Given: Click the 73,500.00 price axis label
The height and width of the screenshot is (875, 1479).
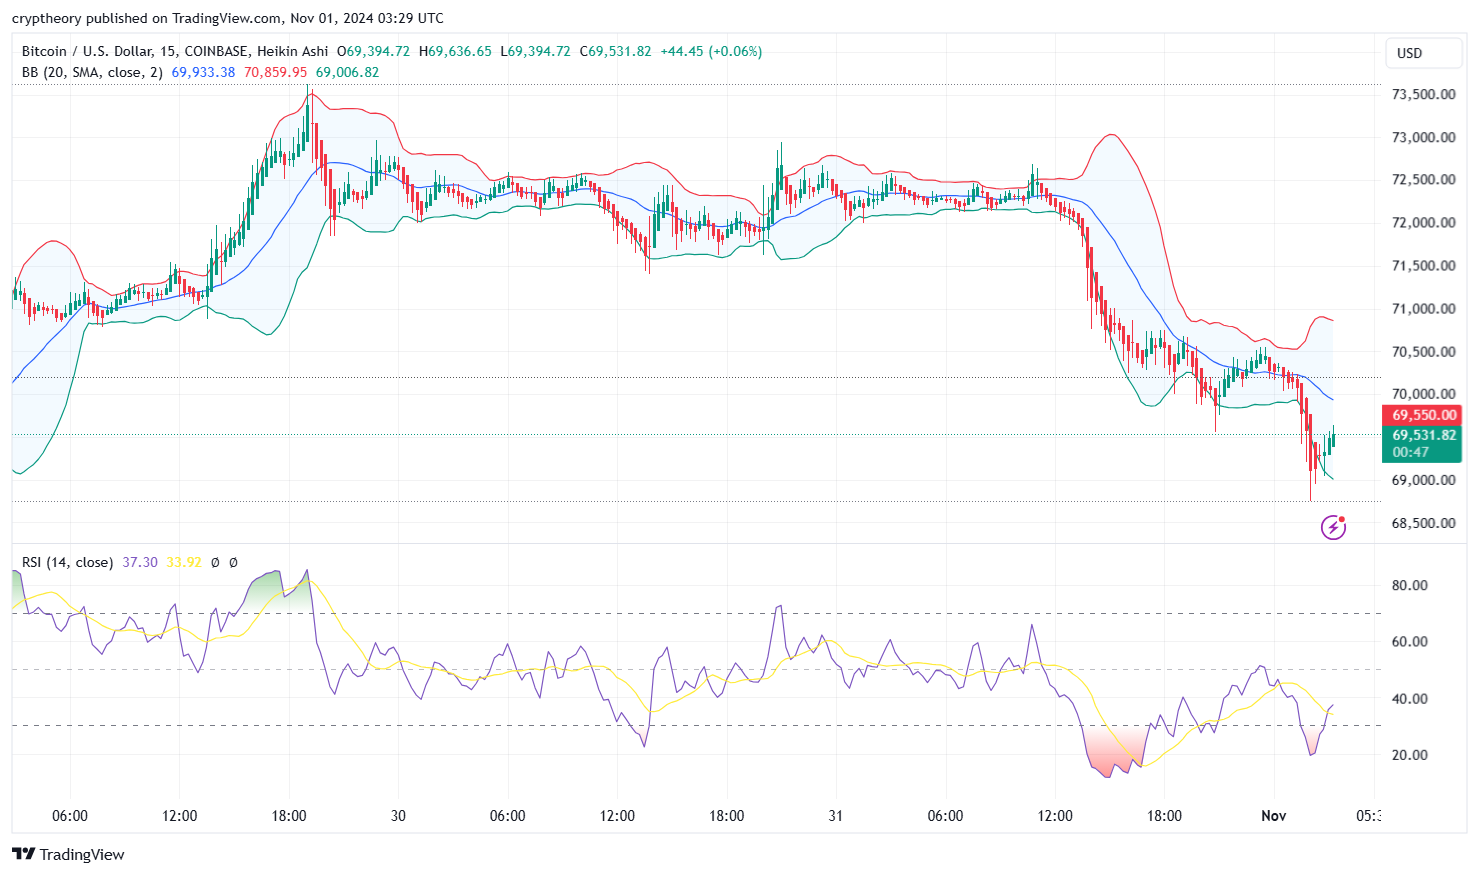Looking at the screenshot, I should click(1423, 94).
